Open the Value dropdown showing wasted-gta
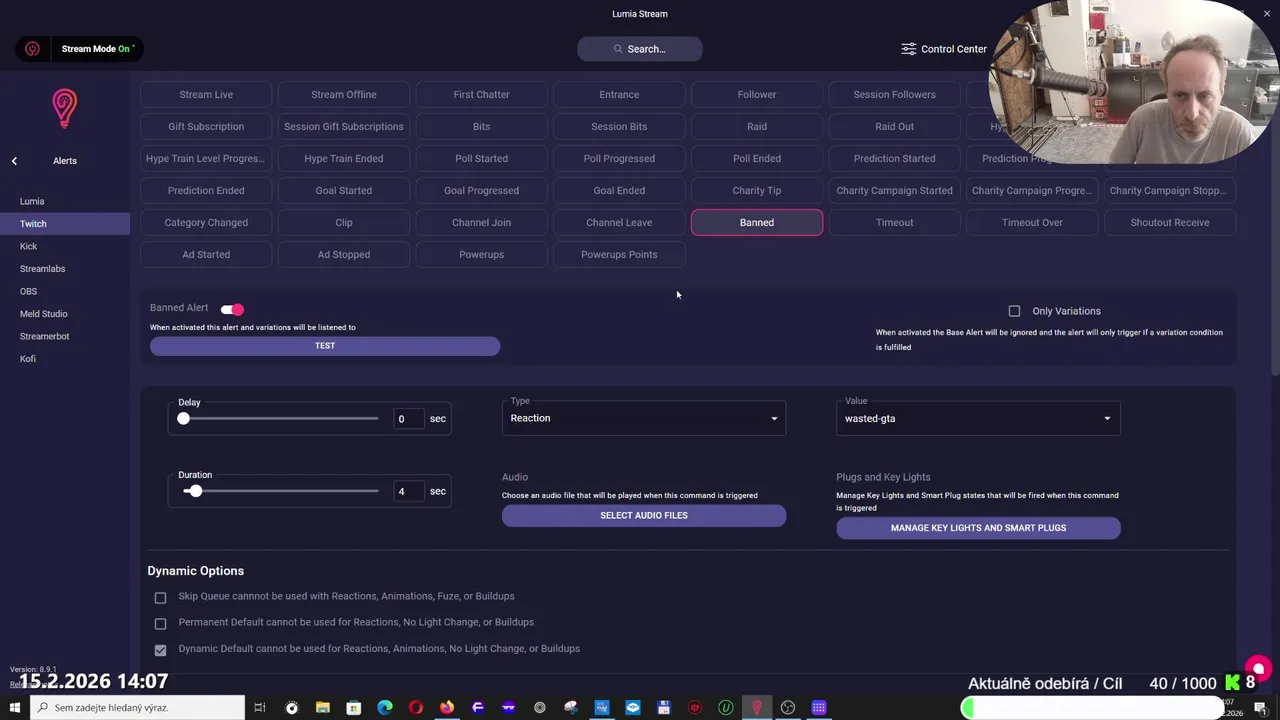The width and height of the screenshot is (1280, 720). [x=978, y=418]
